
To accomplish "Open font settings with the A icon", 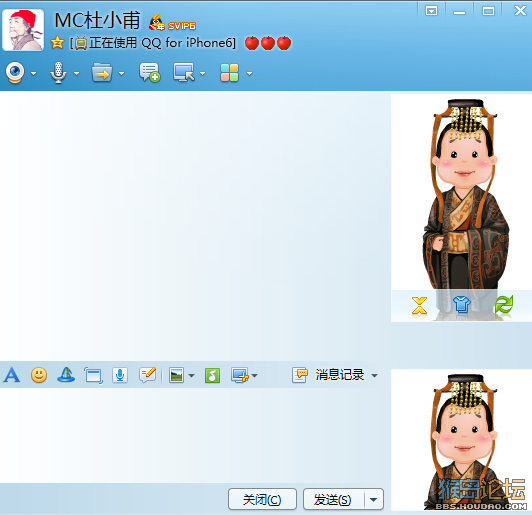I will [12, 375].
